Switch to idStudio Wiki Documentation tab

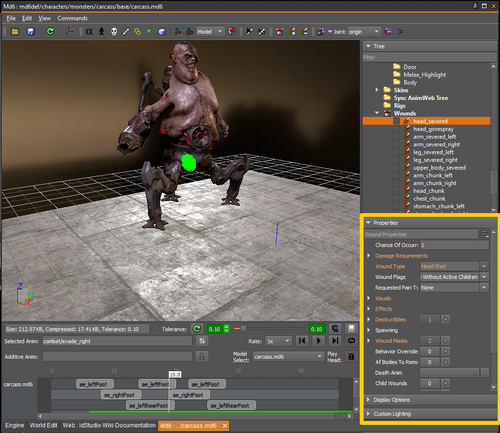coord(109,425)
